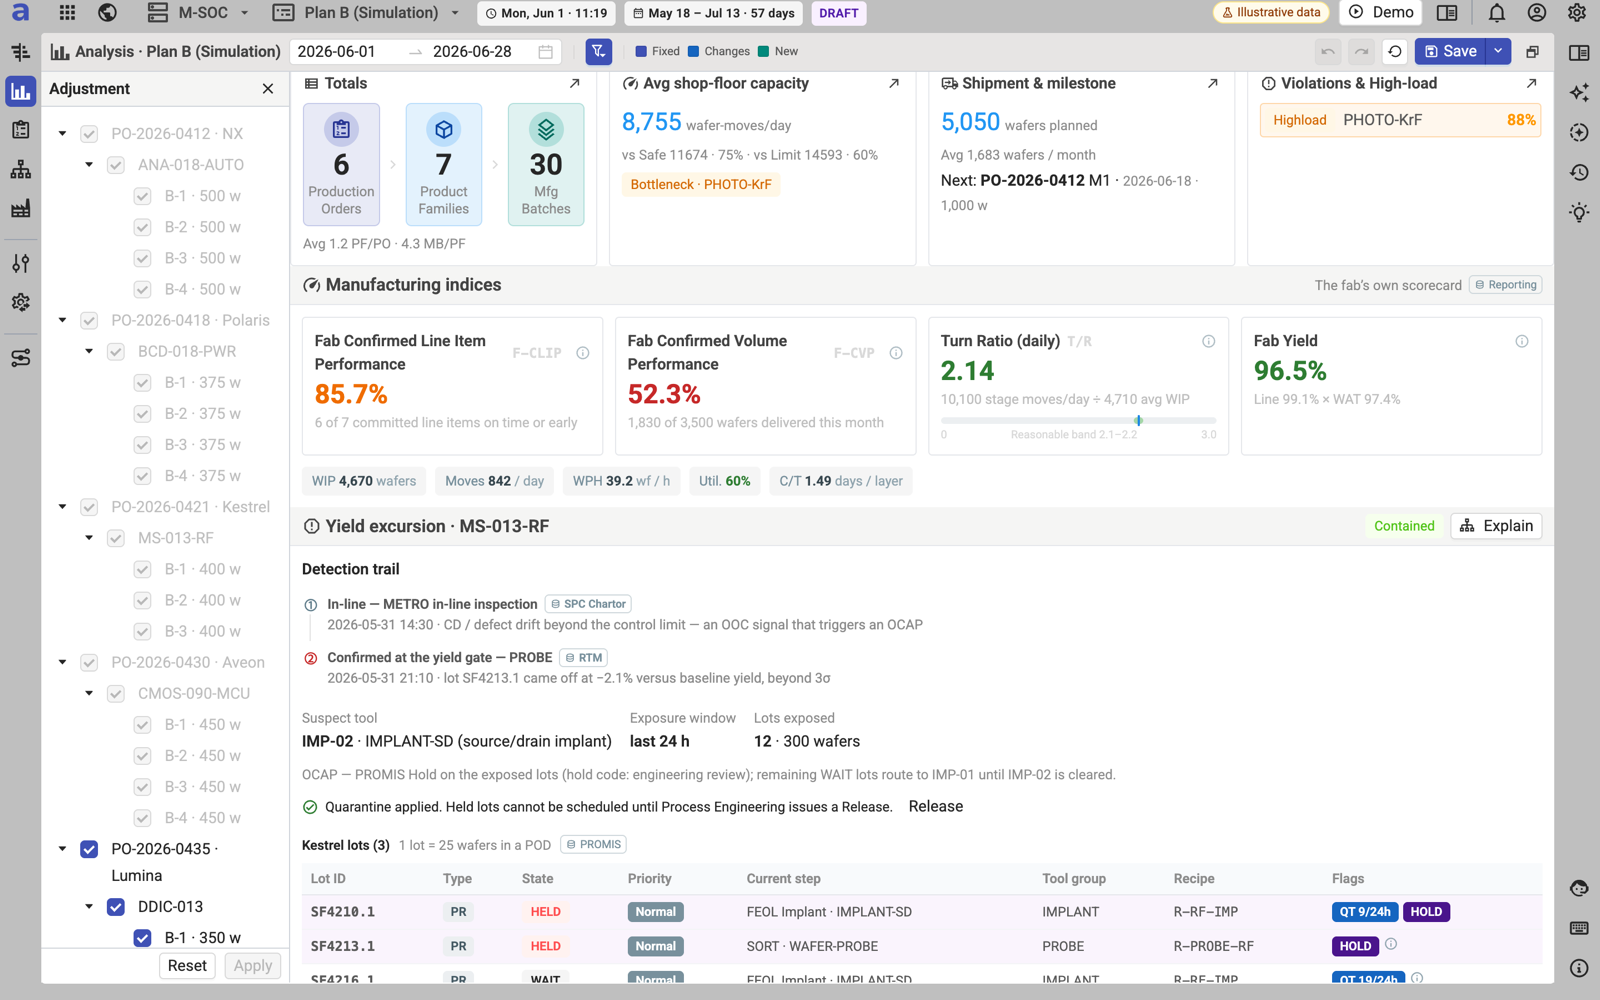Close the Adjustment panel

[x=268, y=89]
